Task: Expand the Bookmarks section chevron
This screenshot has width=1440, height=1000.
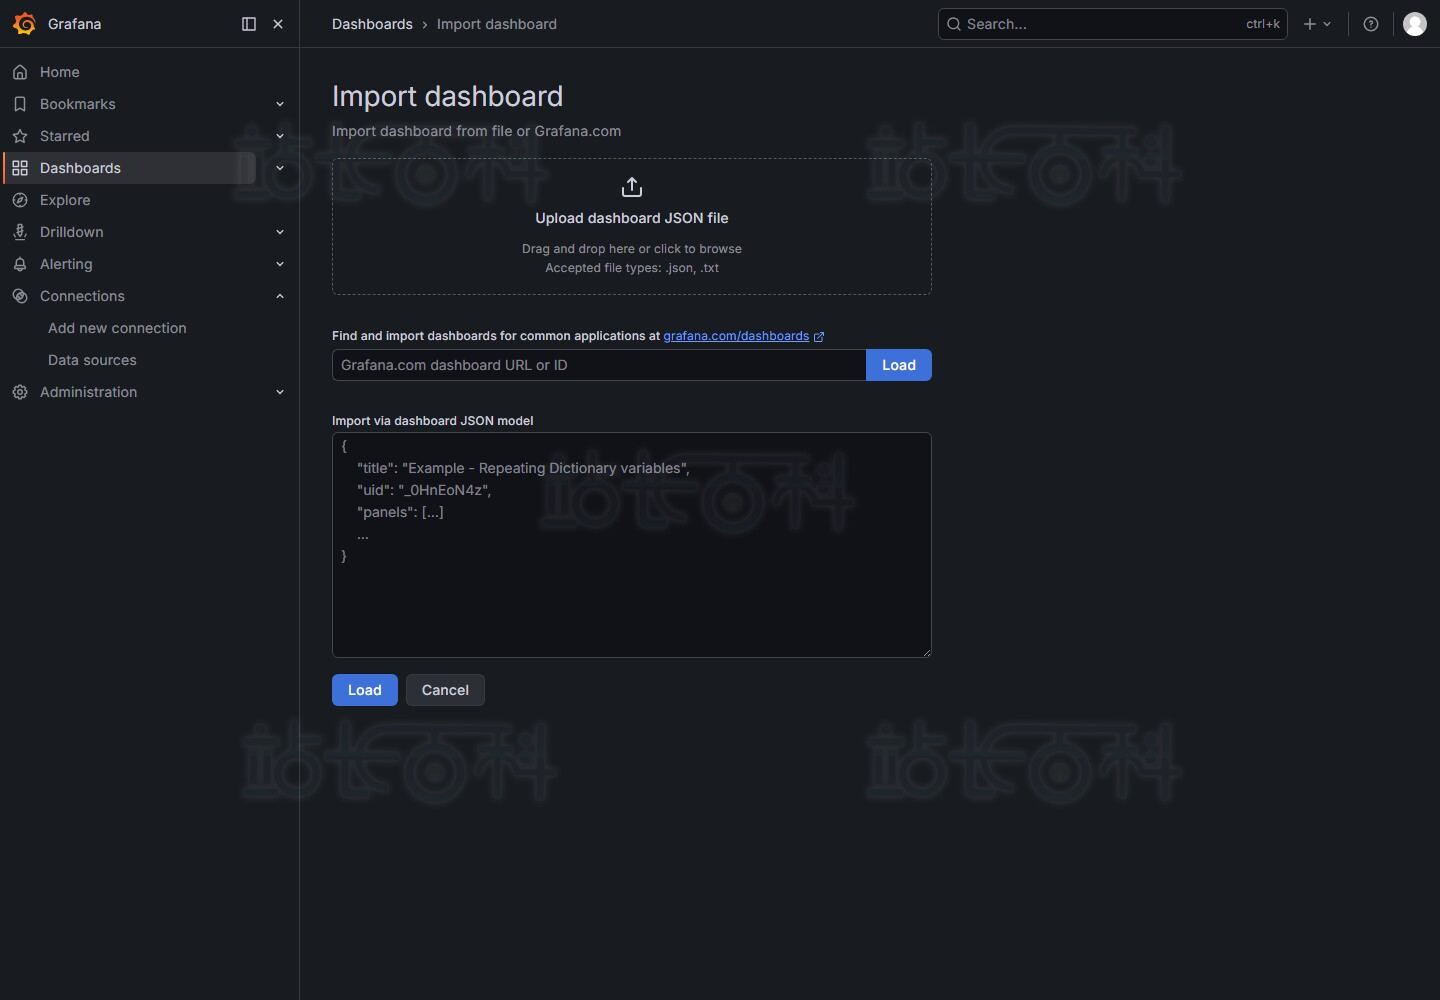Action: coord(280,104)
